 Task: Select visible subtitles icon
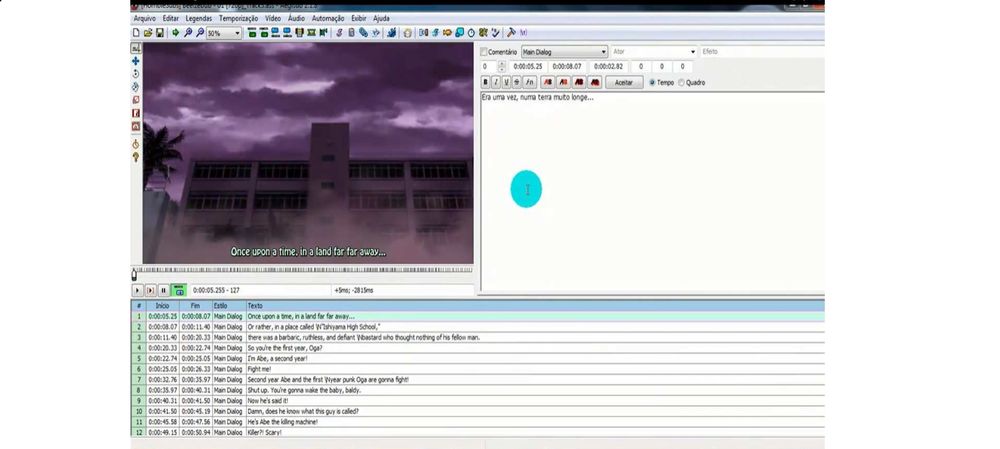point(298,33)
